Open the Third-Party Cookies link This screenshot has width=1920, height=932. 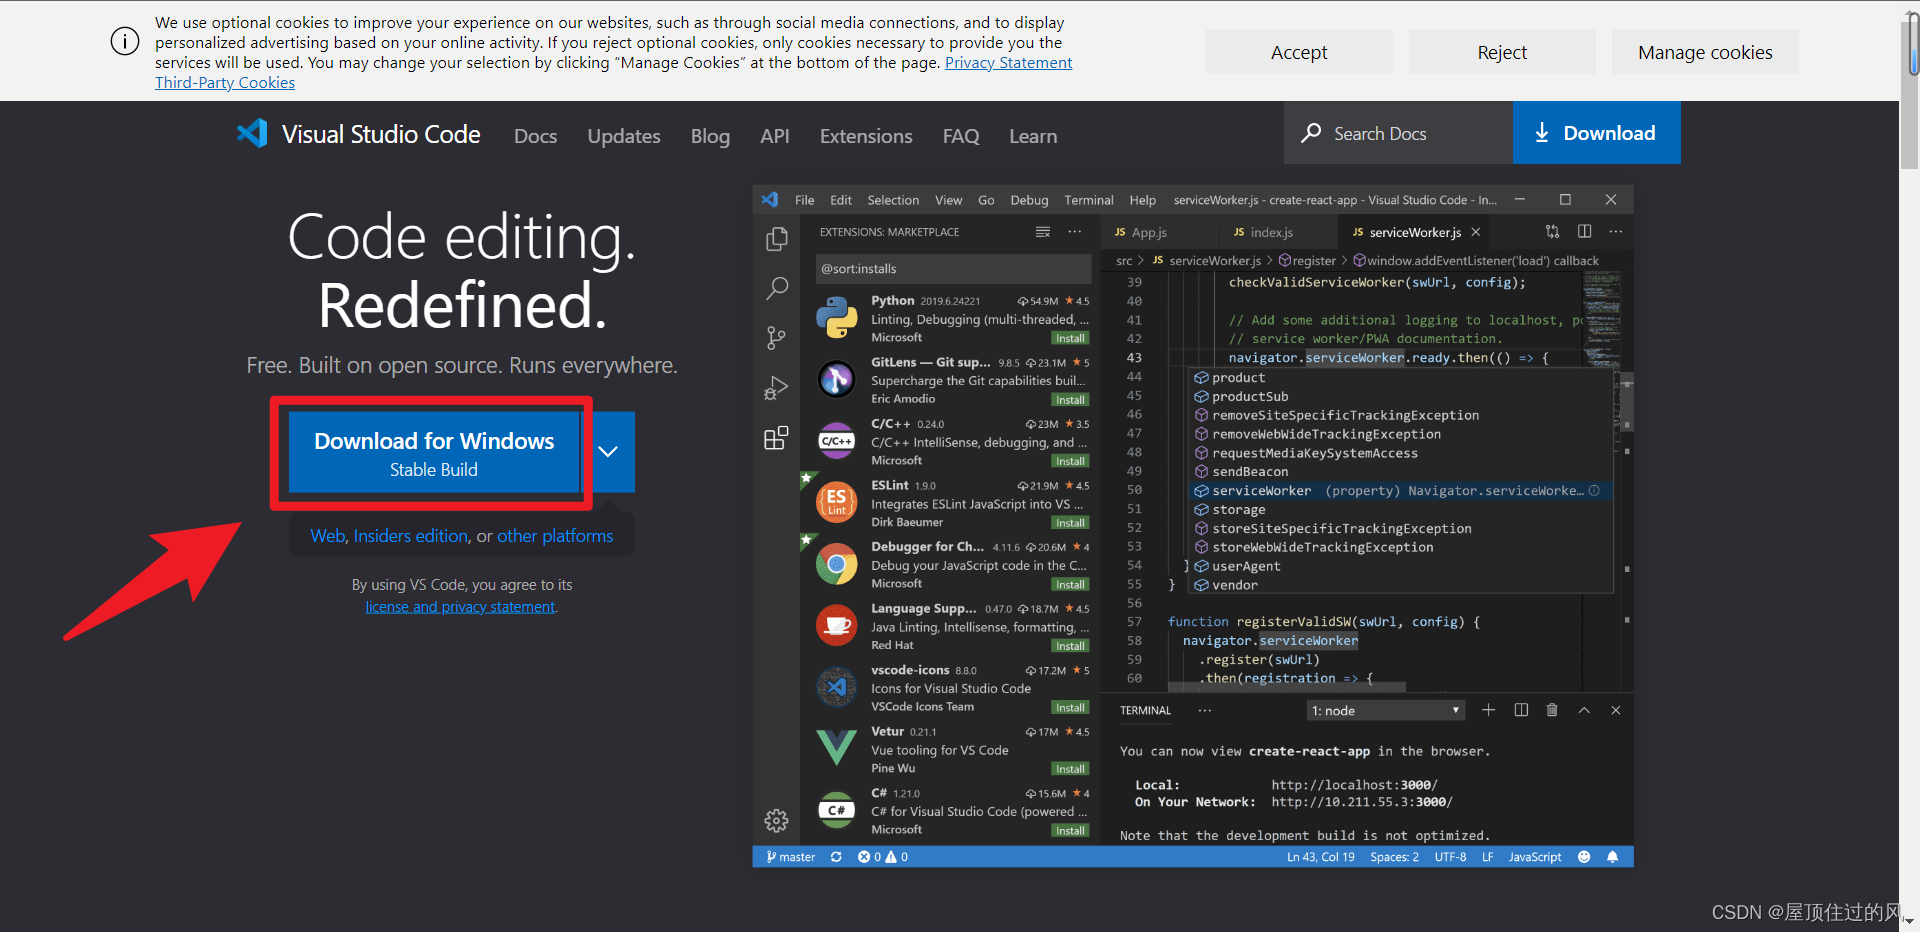pyautogui.click(x=225, y=82)
